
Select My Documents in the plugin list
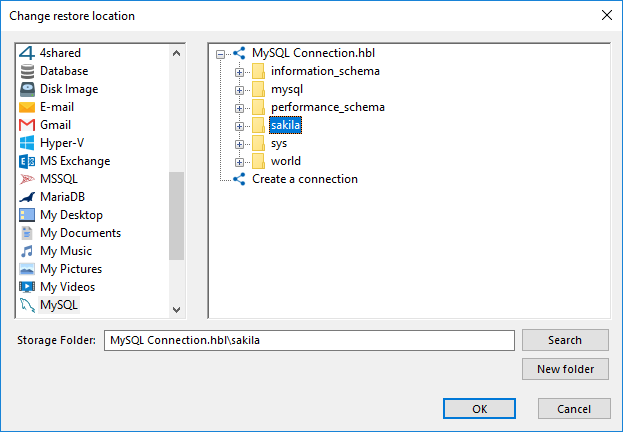tap(80, 233)
